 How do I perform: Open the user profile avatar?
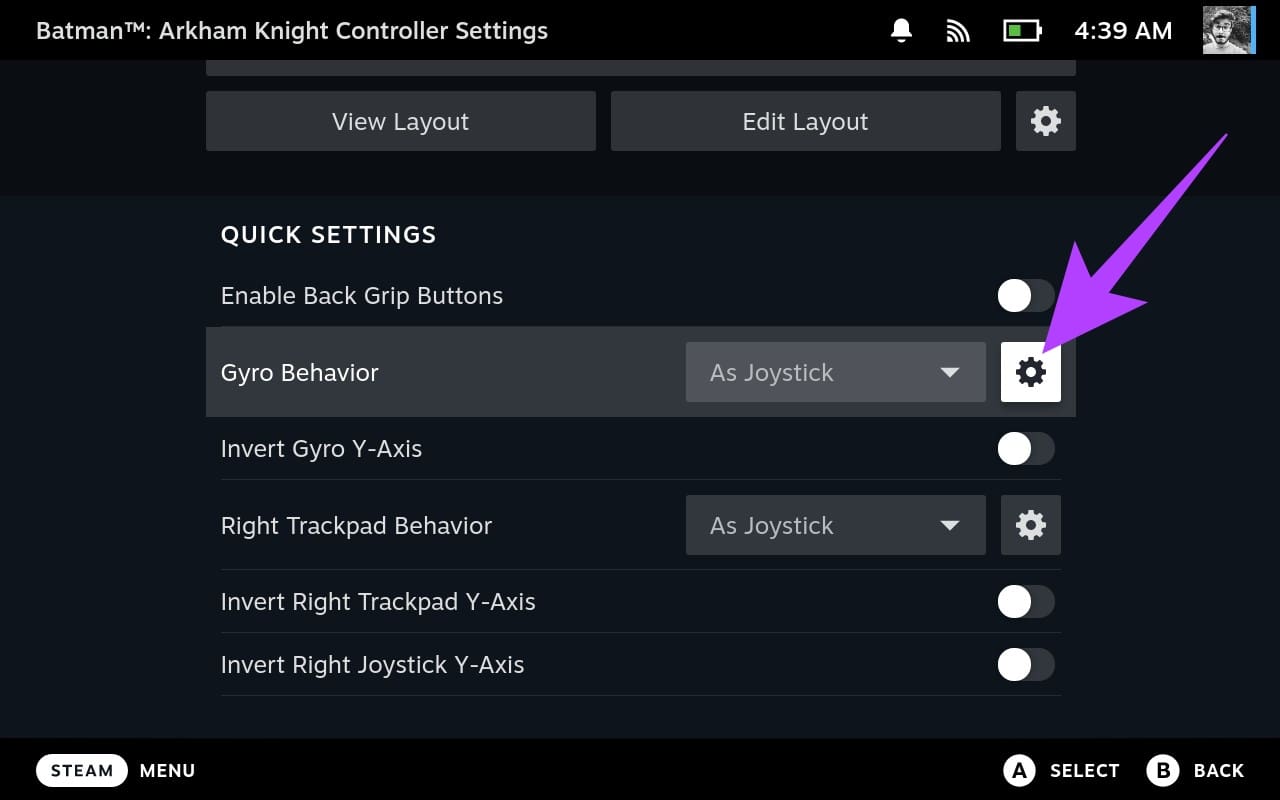(x=1228, y=30)
